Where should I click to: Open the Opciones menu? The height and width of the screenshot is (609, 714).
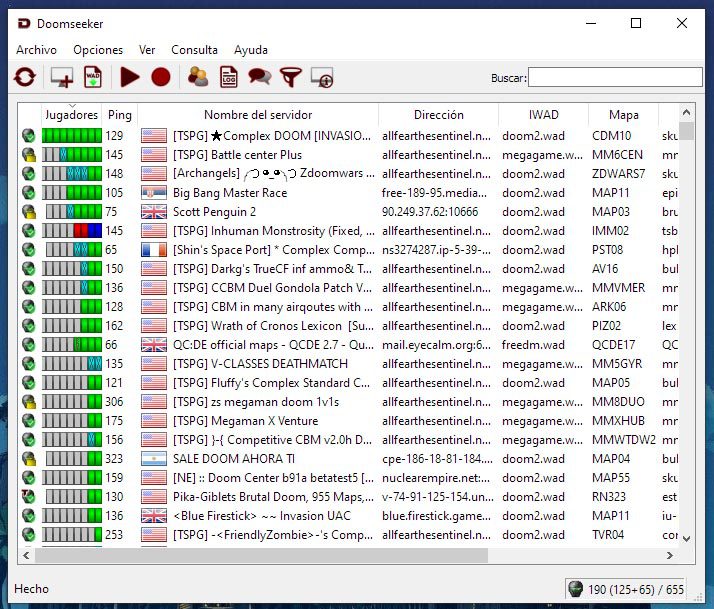(x=98, y=50)
